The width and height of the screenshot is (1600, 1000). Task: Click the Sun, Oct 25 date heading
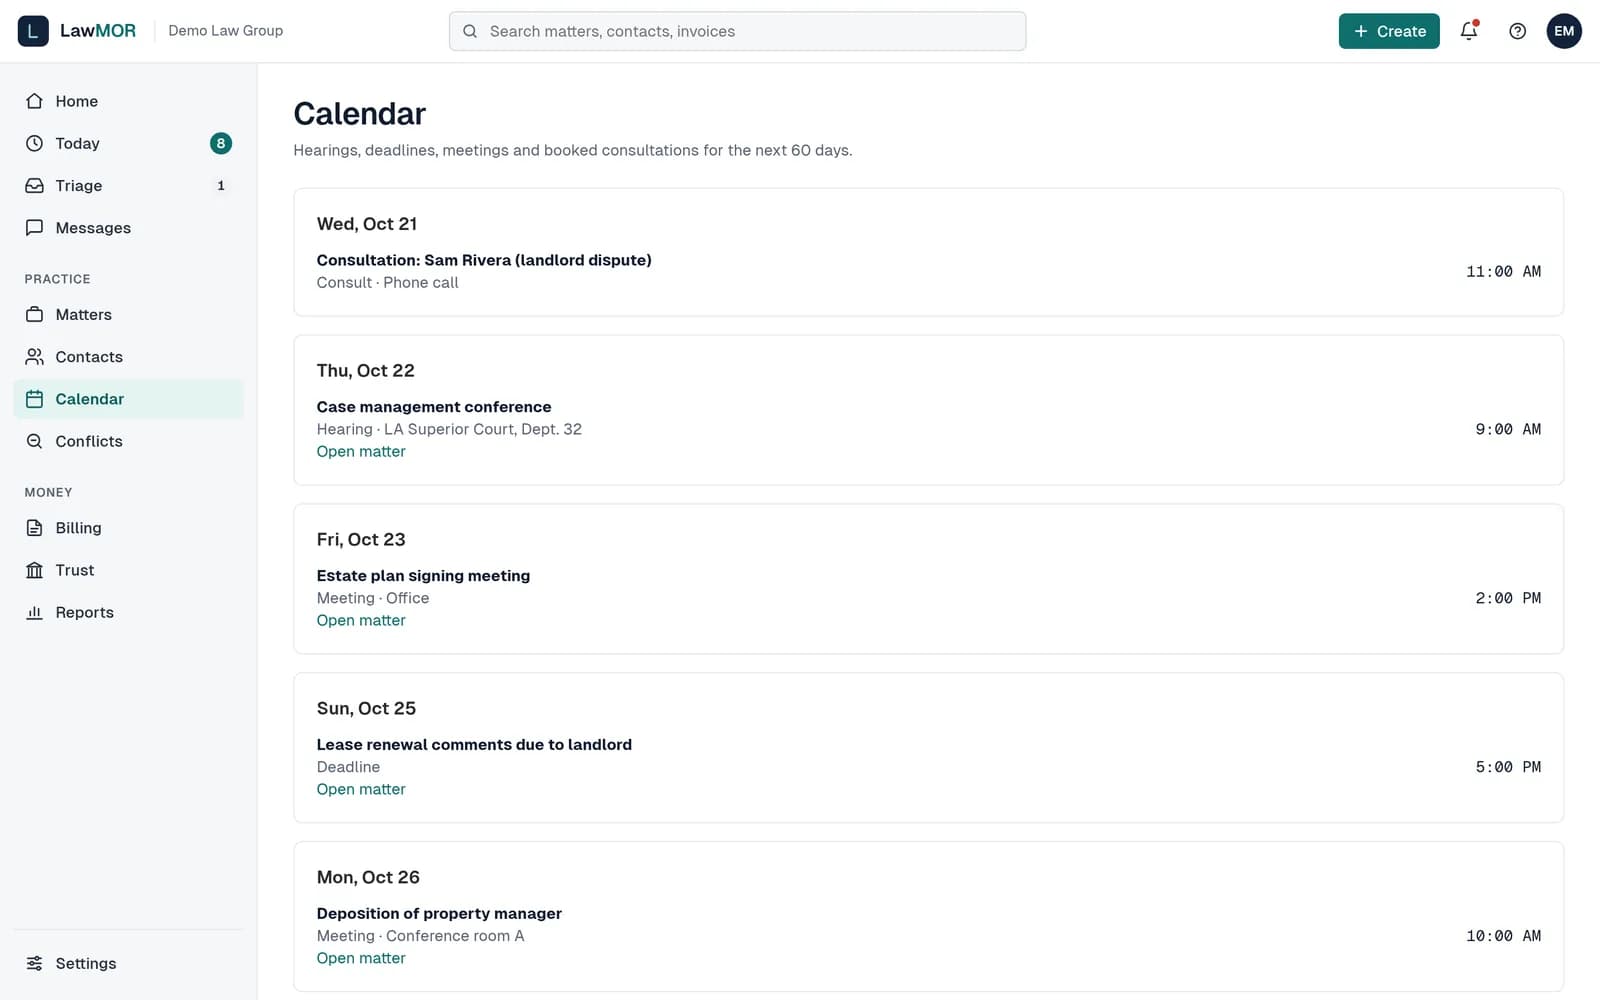pos(366,709)
